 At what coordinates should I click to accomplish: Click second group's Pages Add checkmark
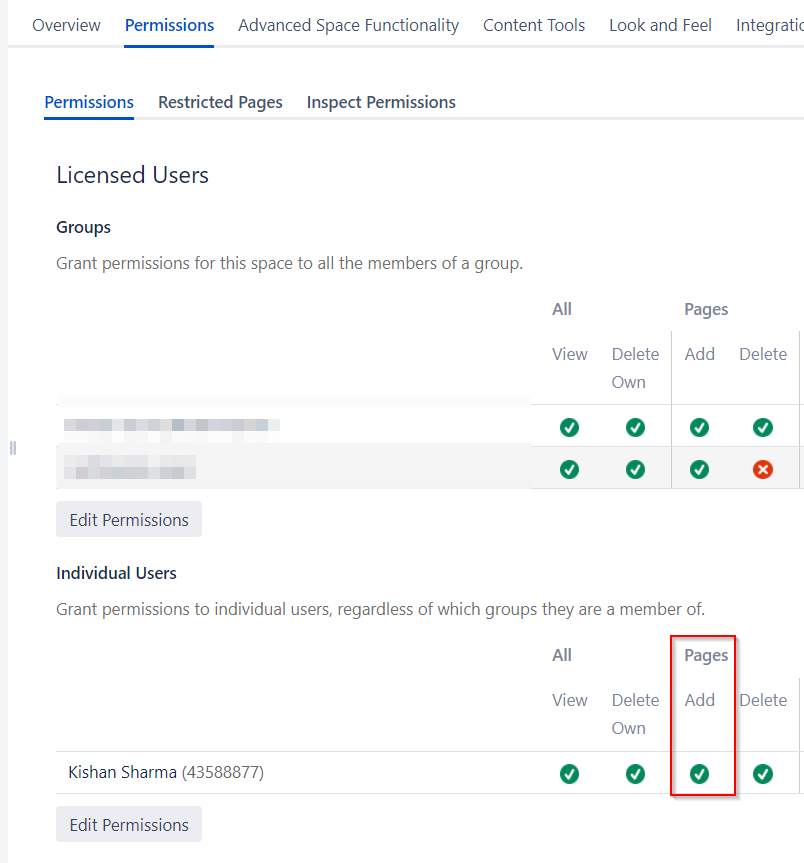coord(699,469)
